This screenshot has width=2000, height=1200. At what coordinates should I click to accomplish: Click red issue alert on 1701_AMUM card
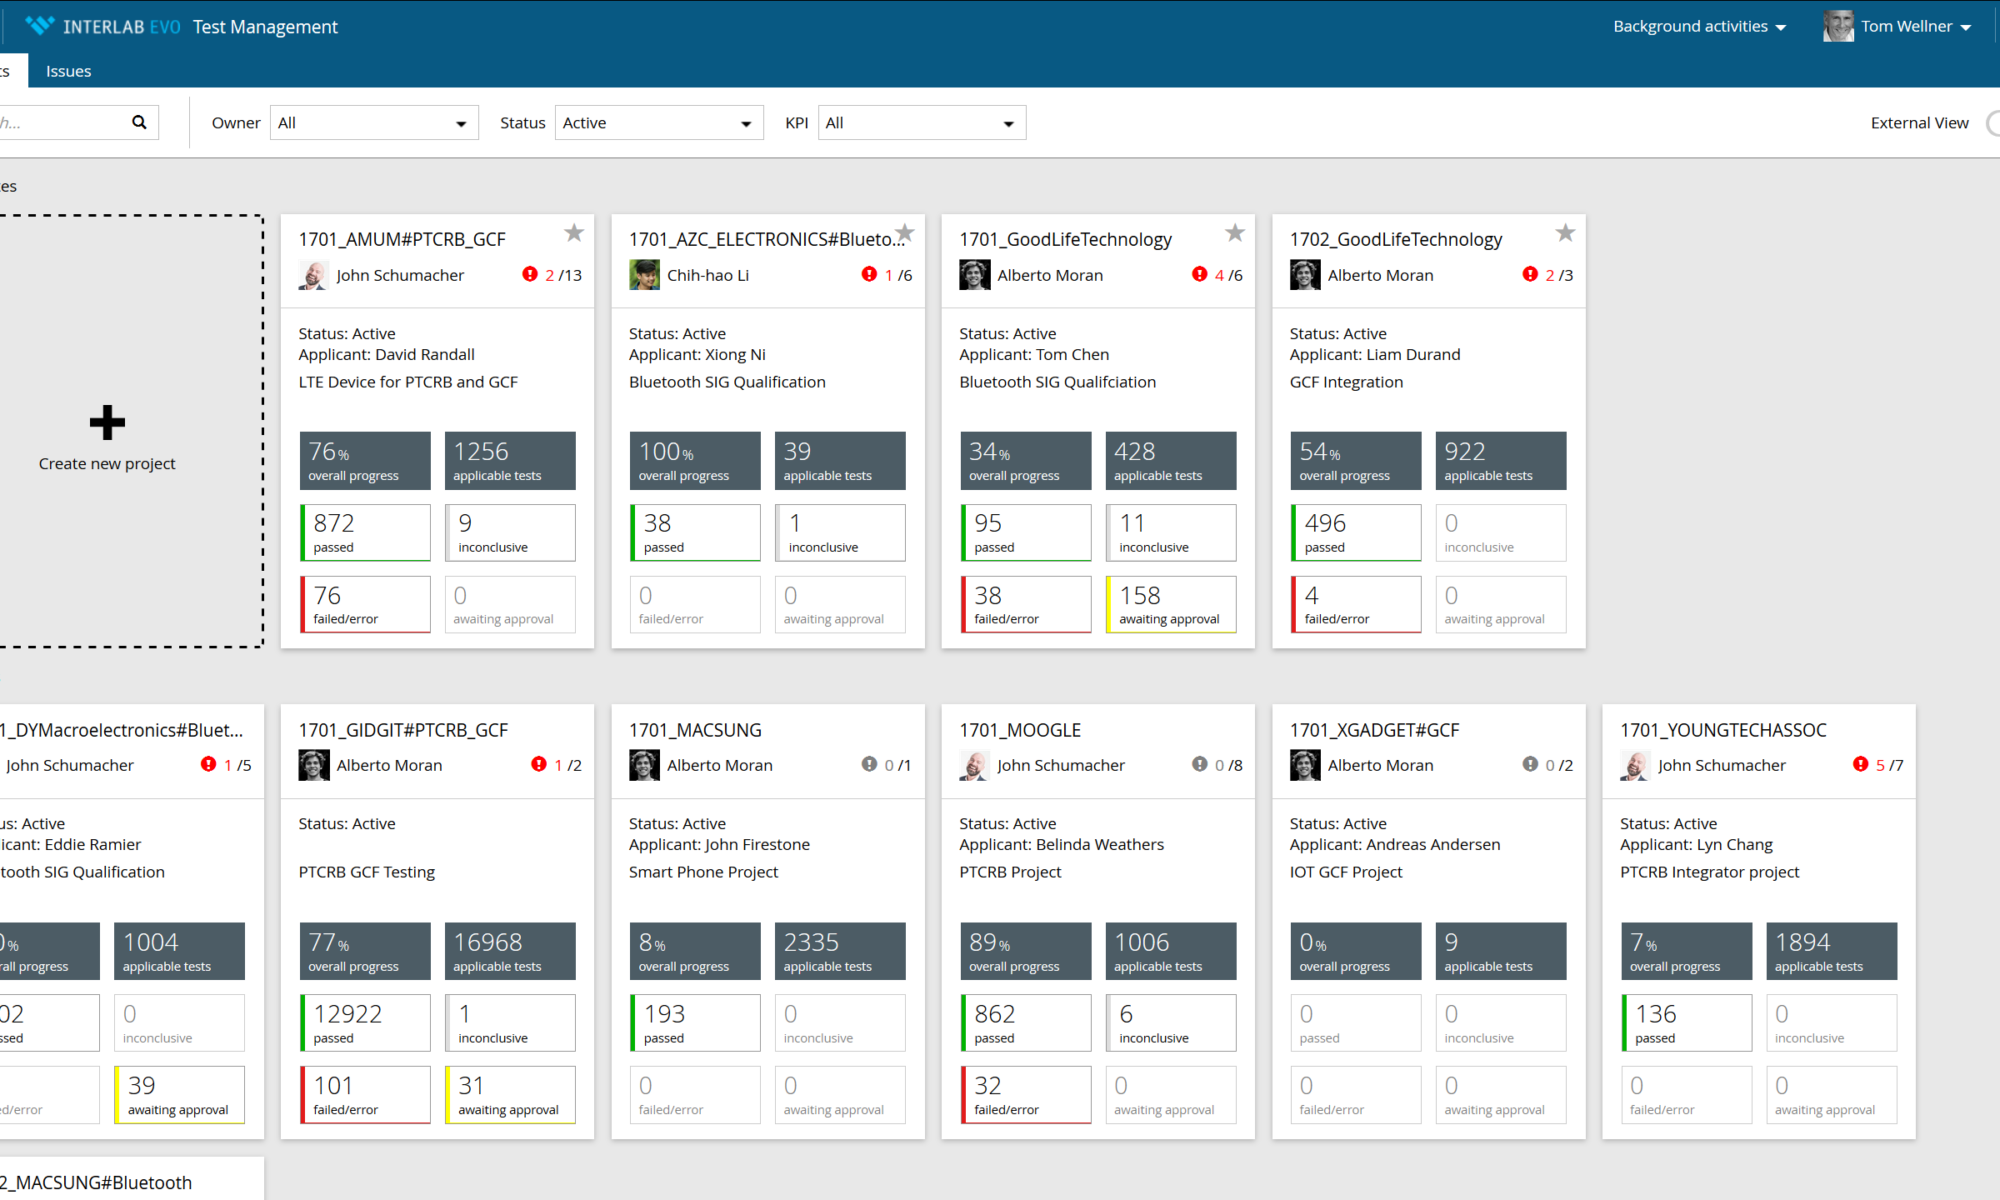530,274
